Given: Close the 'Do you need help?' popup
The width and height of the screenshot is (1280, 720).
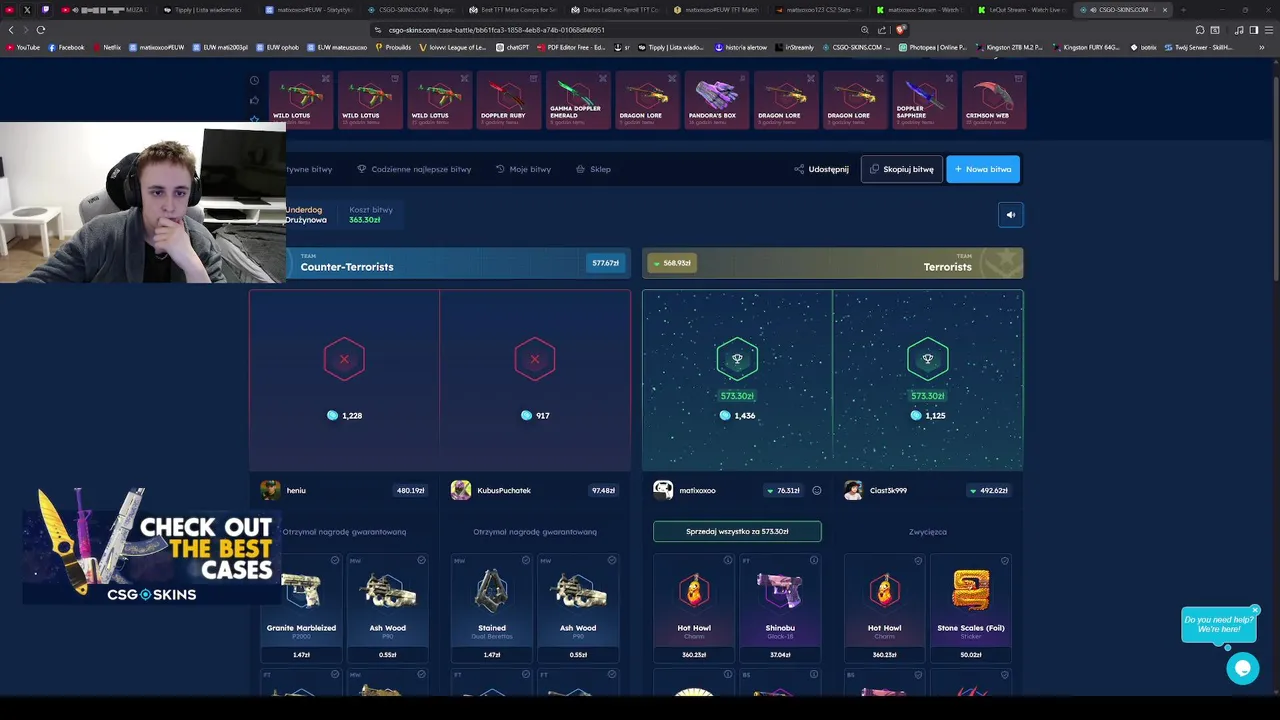Looking at the screenshot, I should pyautogui.click(x=1254, y=610).
